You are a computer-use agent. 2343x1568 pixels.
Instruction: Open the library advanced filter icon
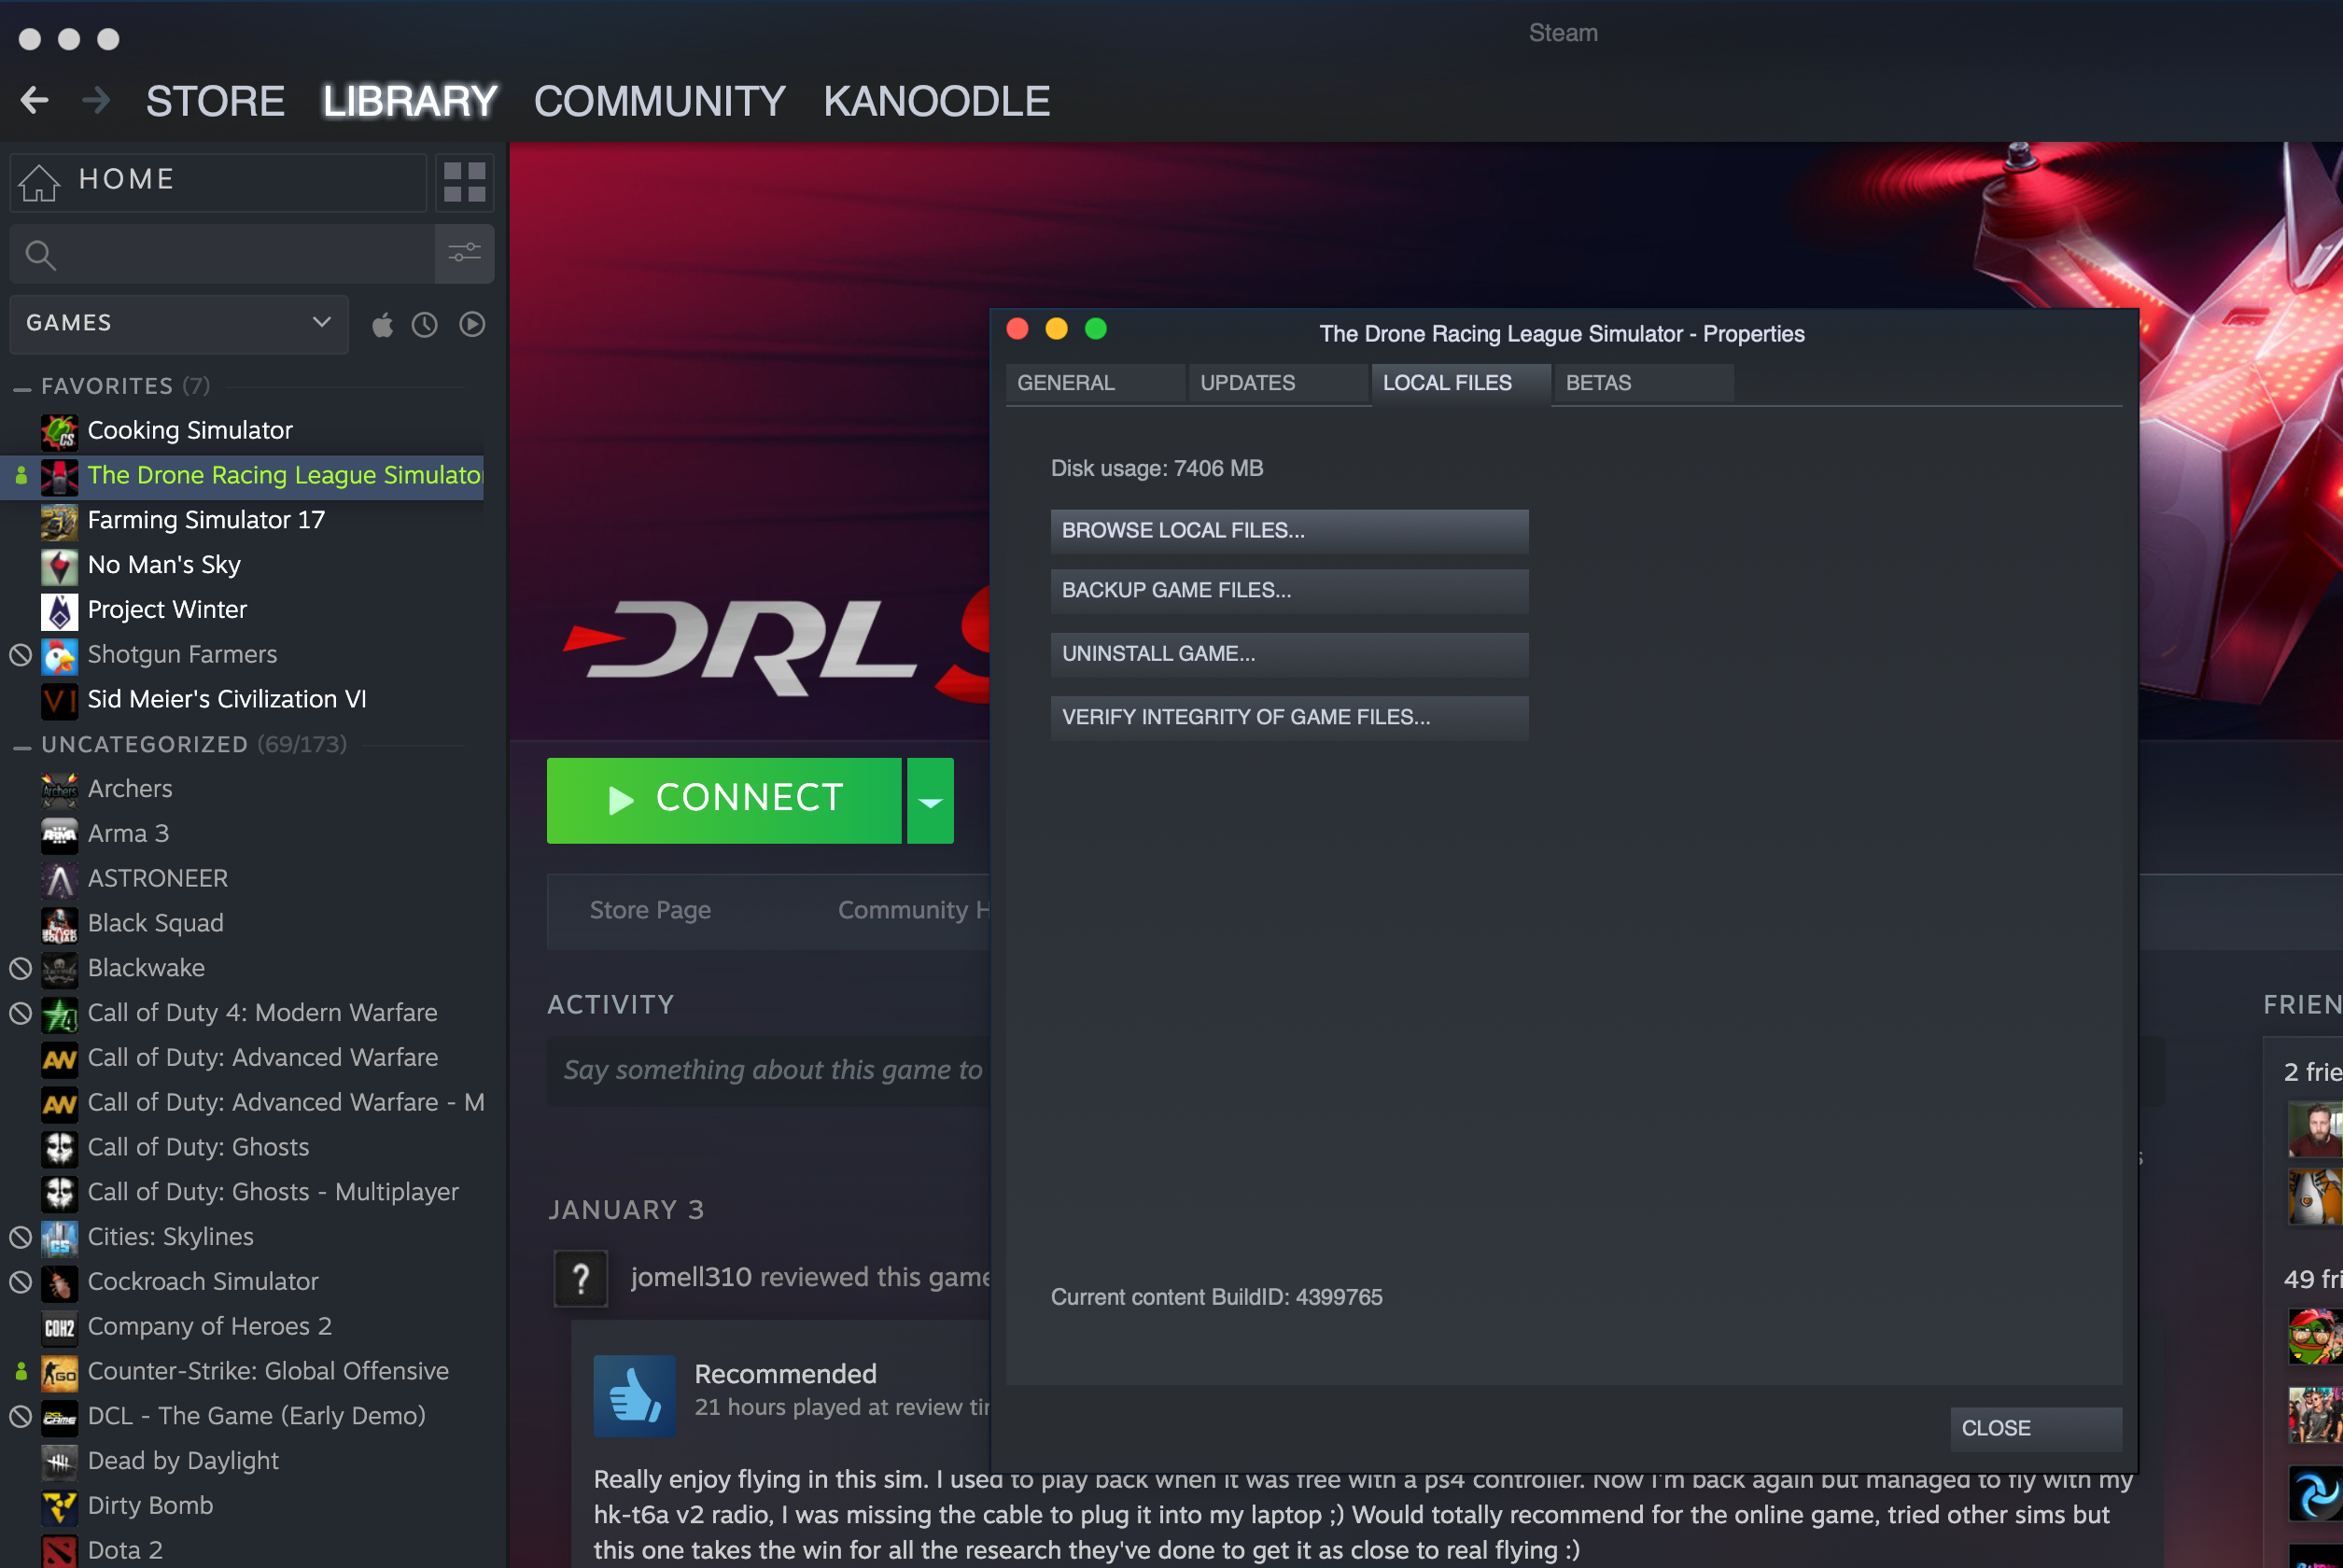click(x=464, y=254)
